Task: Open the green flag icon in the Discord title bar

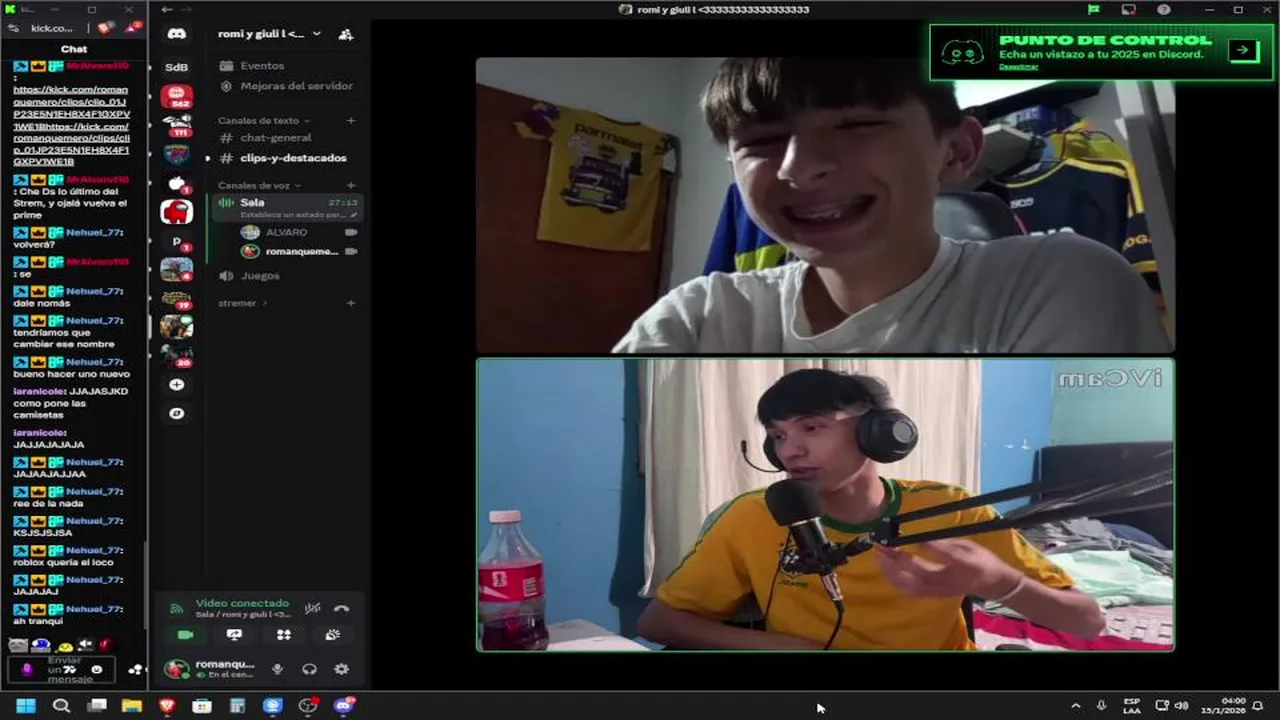Action: point(1094,10)
